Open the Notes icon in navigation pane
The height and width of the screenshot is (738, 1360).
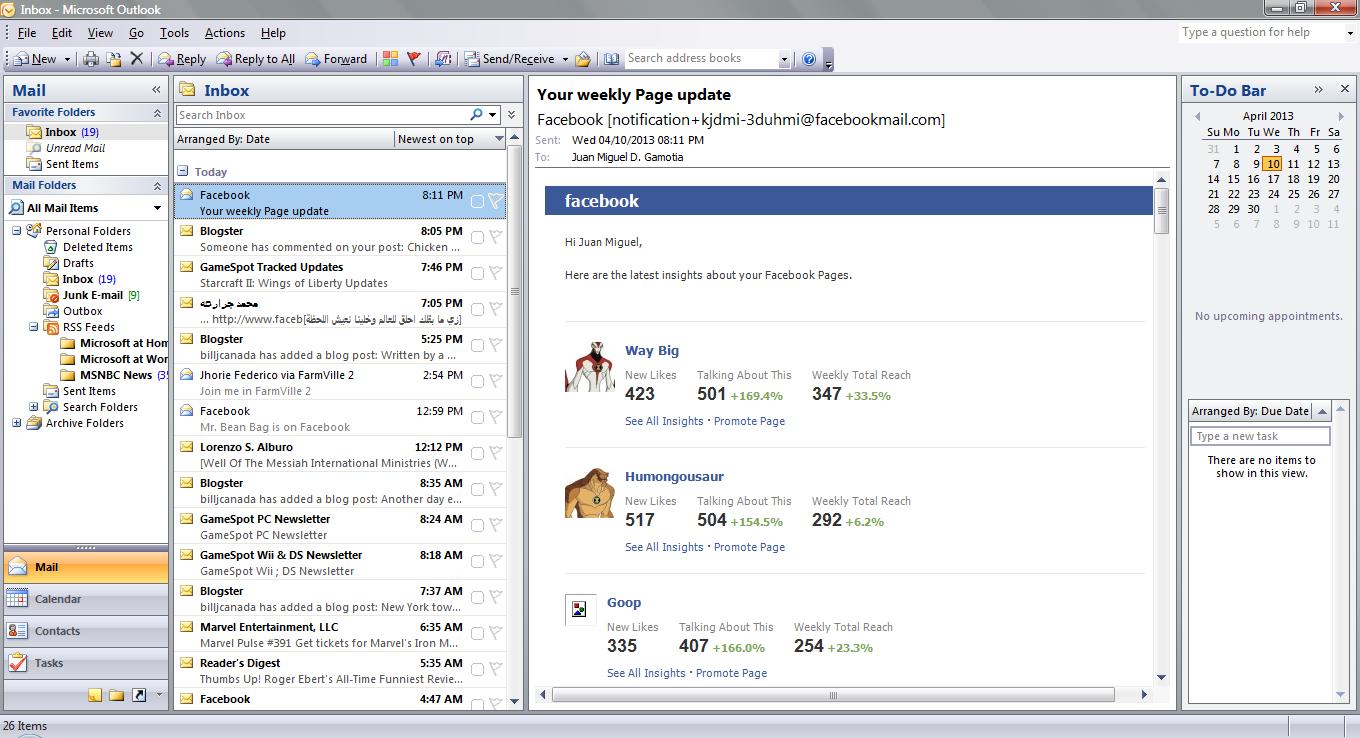coord(95,695)
